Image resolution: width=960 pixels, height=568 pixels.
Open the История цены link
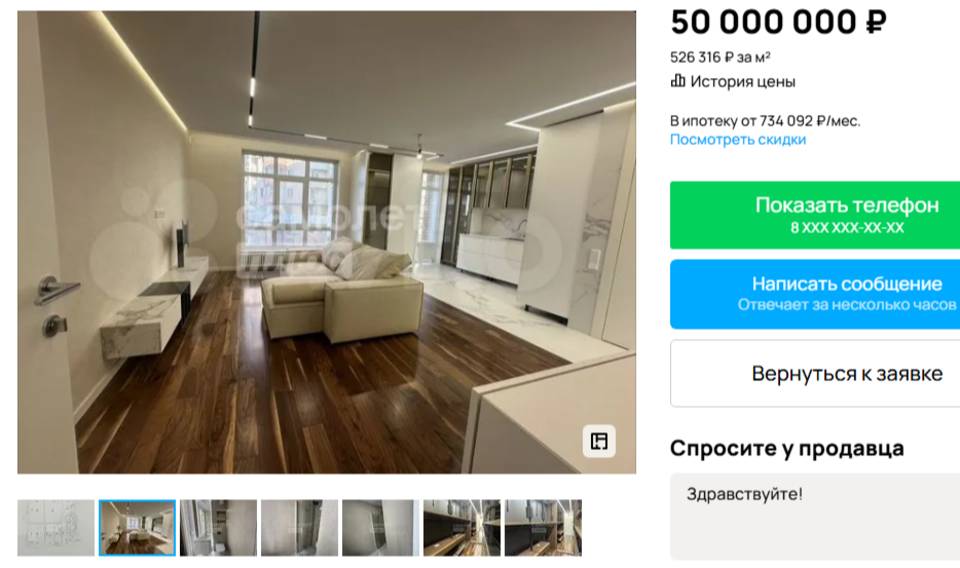(x=742, y=81)
